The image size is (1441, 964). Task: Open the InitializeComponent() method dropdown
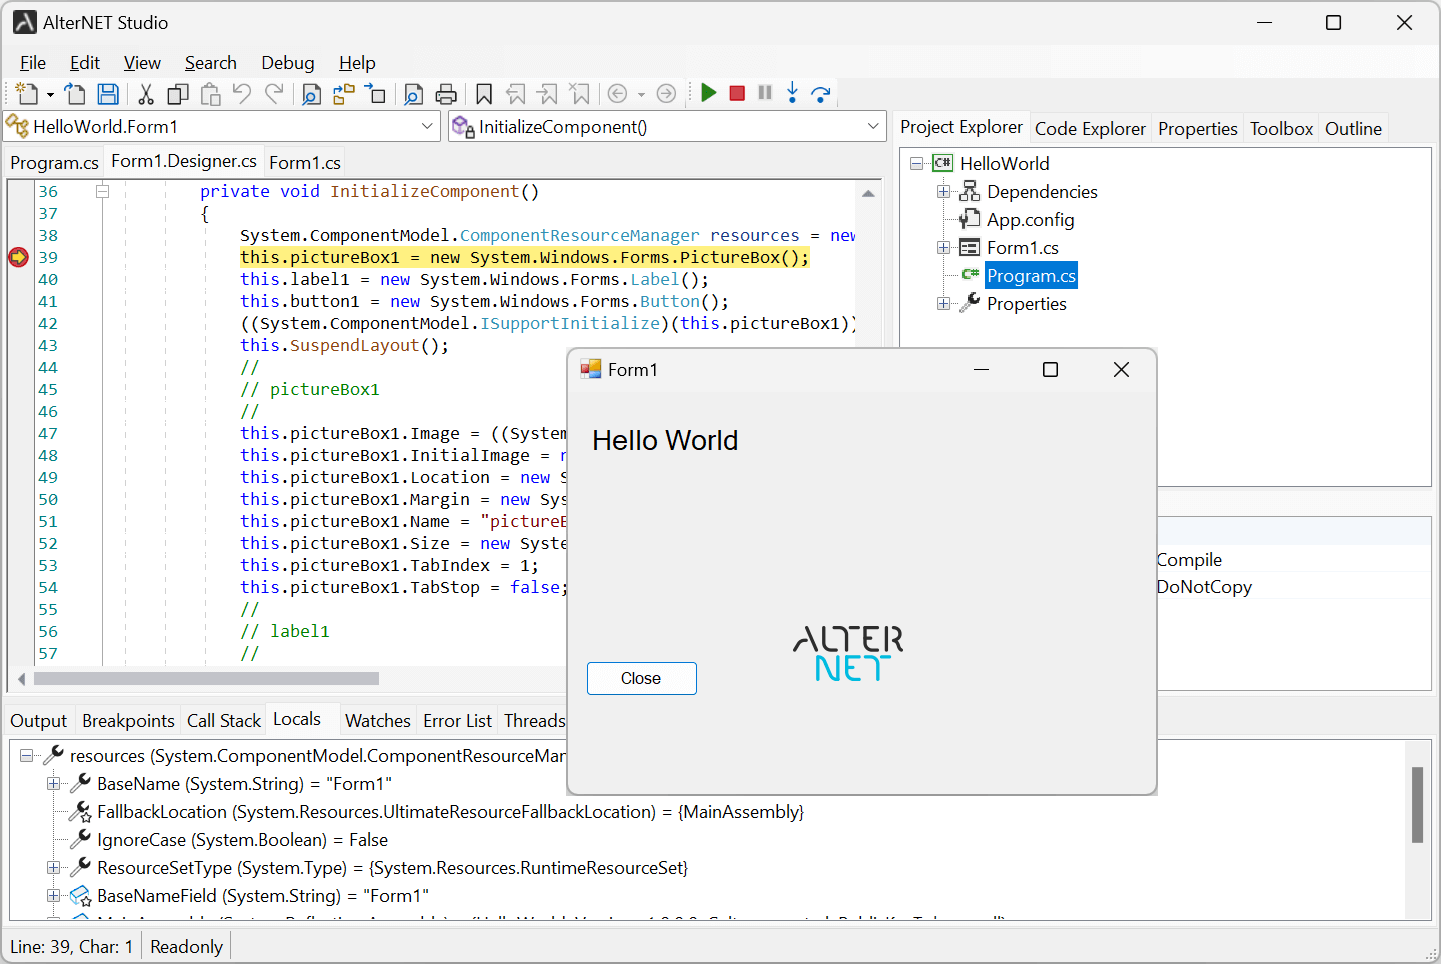(x=873, y=126)
